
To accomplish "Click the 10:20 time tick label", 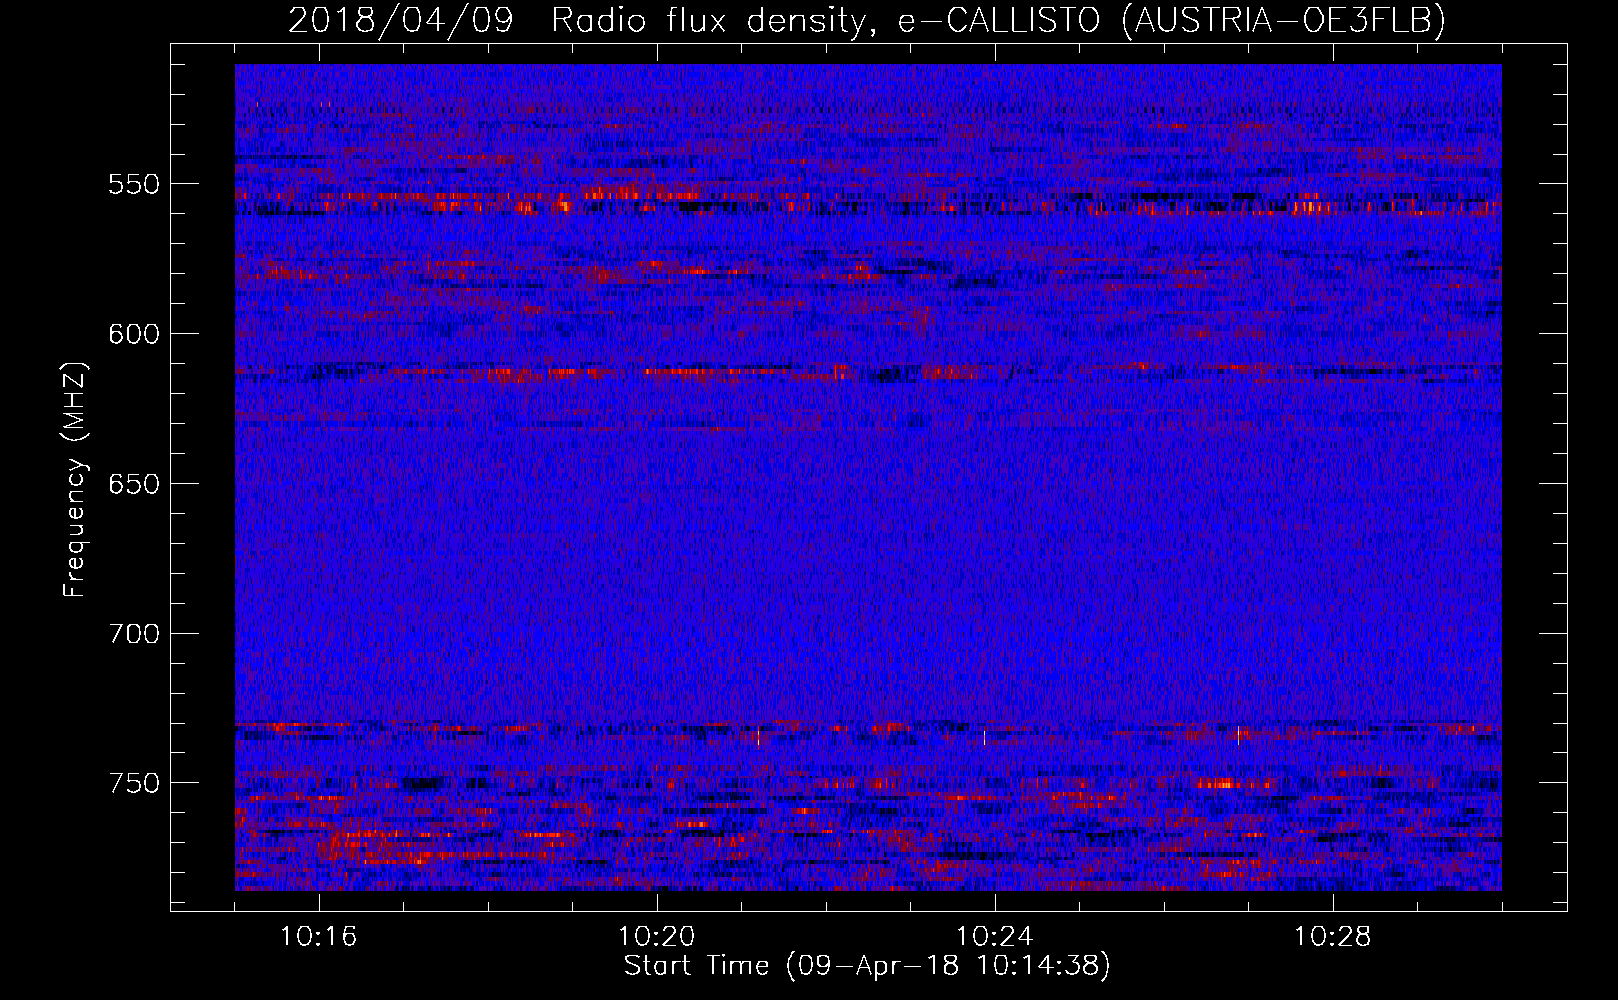I will click(x=657, y=937).
